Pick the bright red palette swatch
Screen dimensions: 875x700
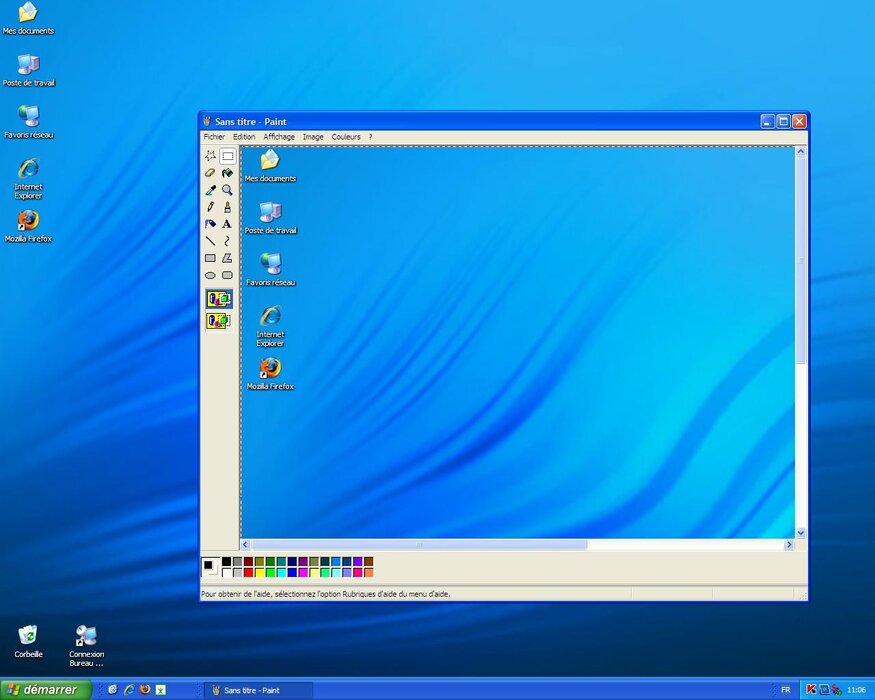[x=249, y=573]
